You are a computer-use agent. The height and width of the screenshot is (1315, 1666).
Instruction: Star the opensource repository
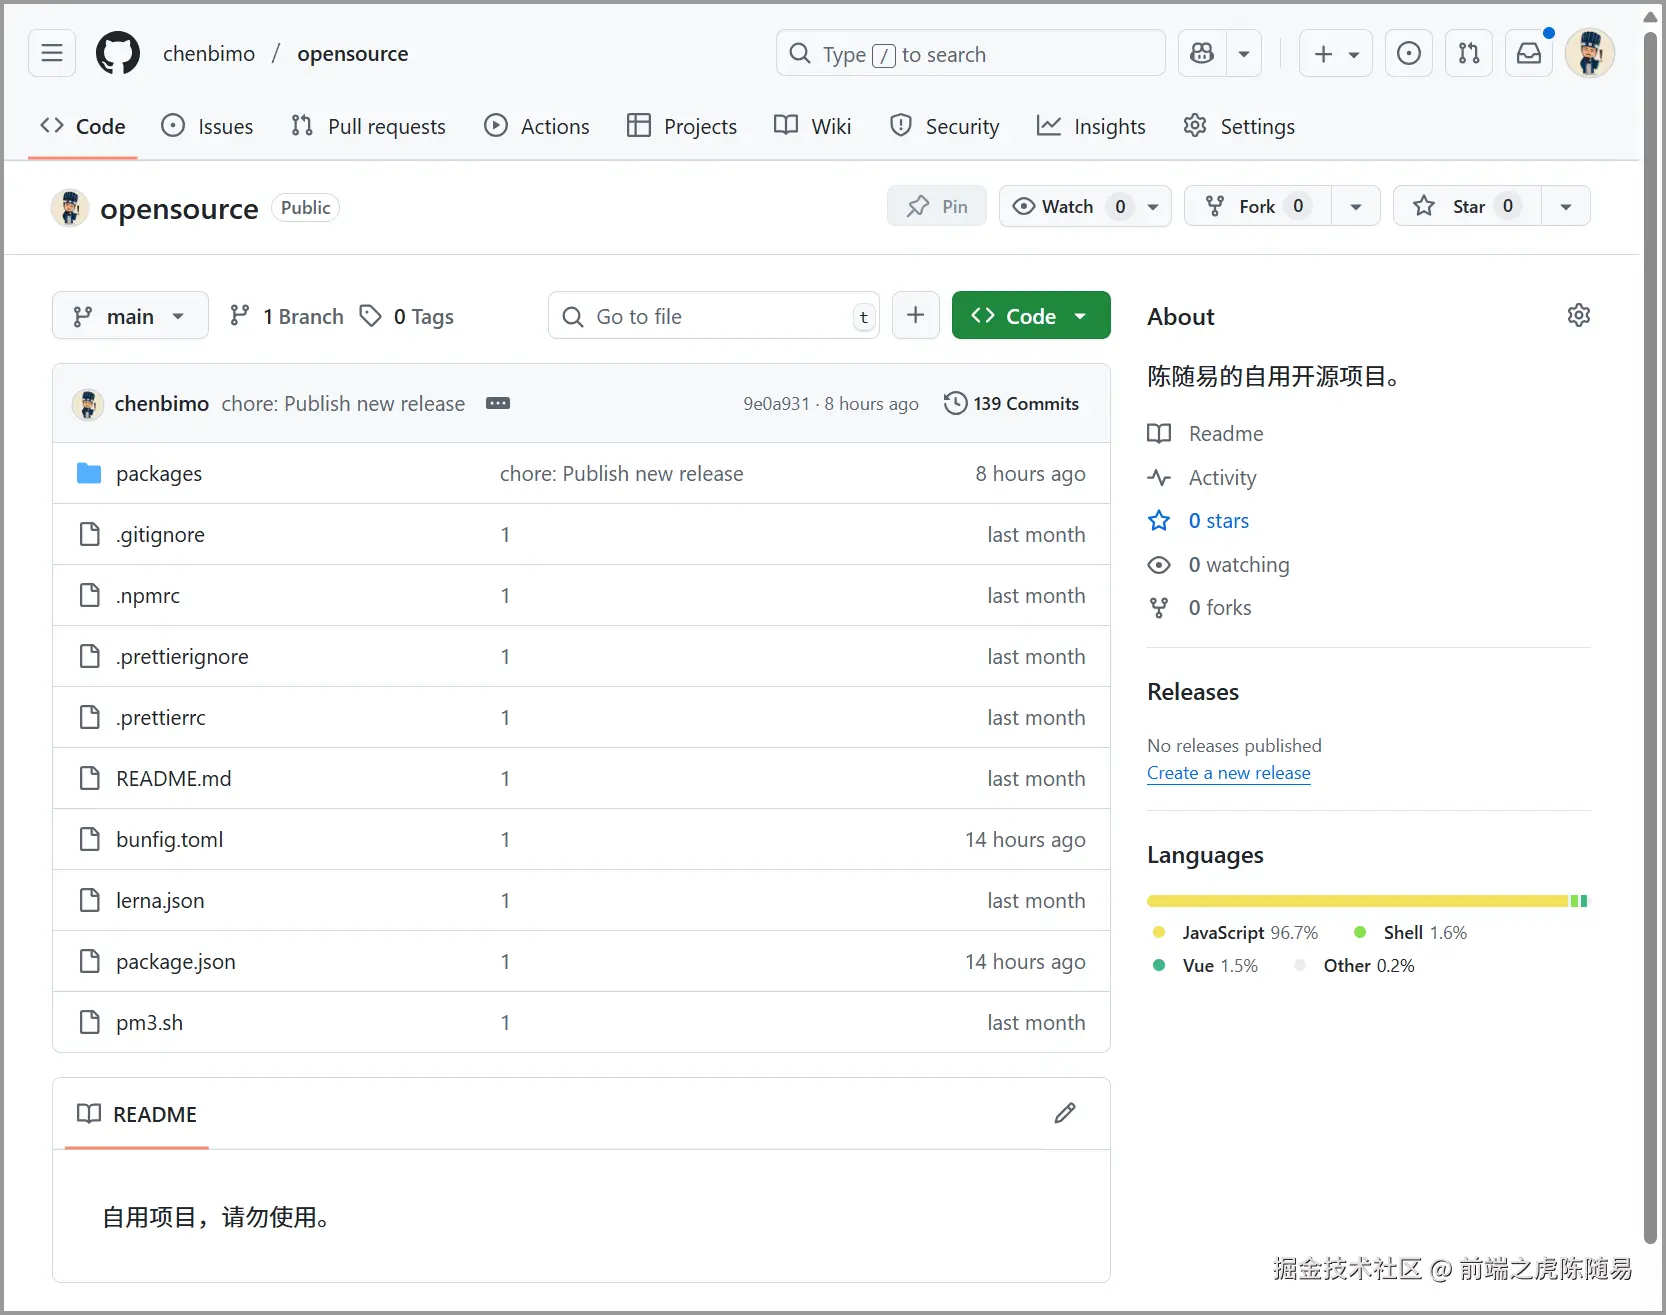point(1466,206)
